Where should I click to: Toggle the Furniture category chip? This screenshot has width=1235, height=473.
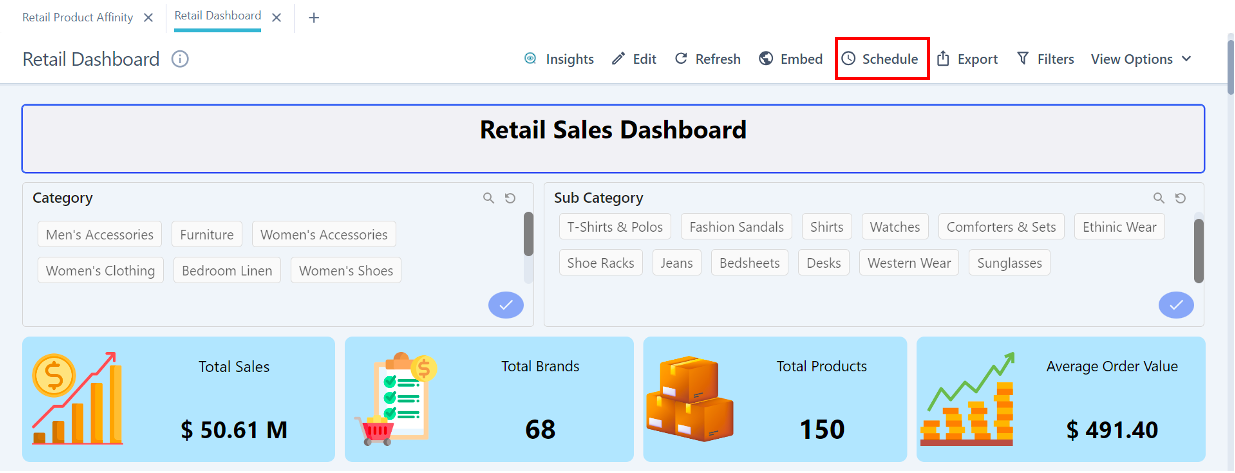click(207, 235)
